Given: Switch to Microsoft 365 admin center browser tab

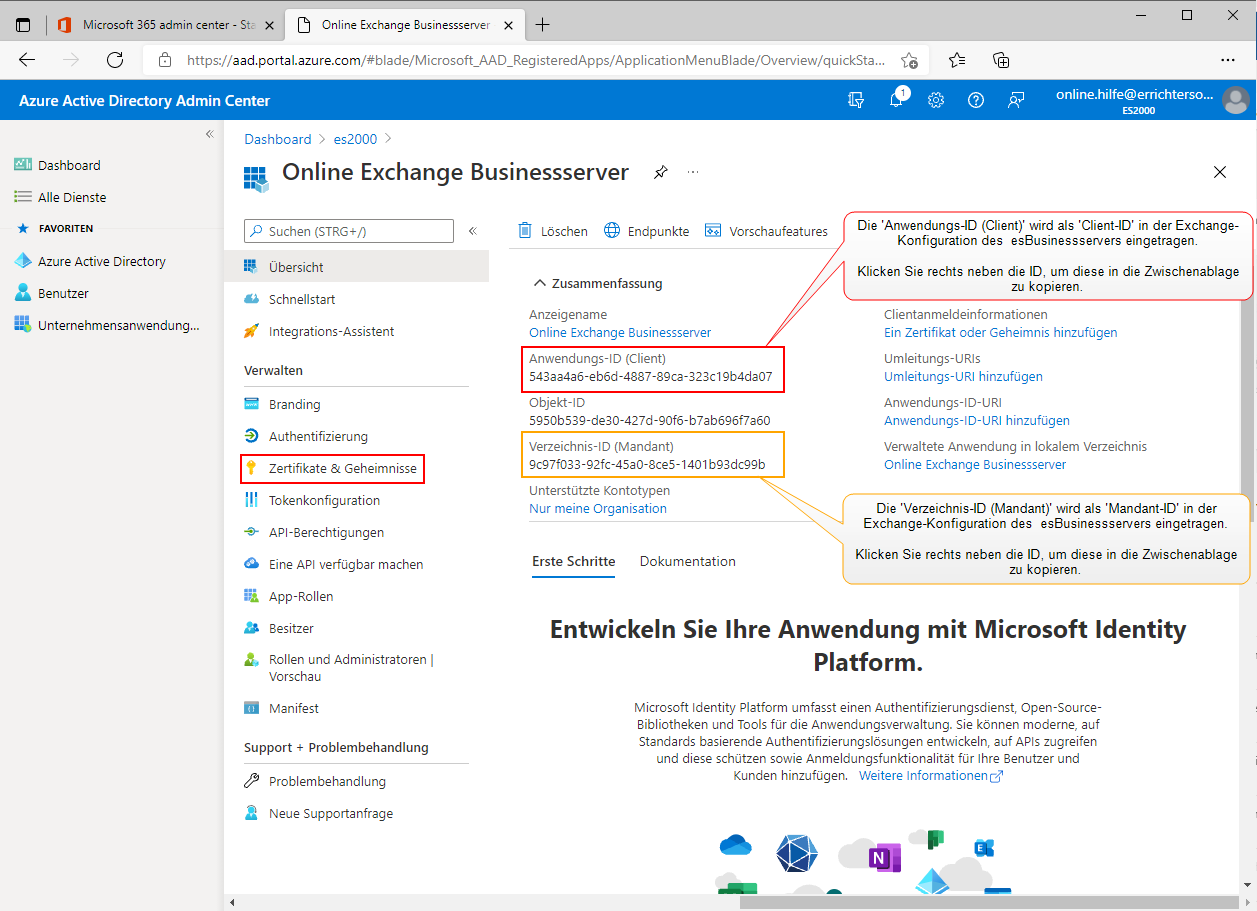Looking at the screenshot, I should (x=164, y=24).
